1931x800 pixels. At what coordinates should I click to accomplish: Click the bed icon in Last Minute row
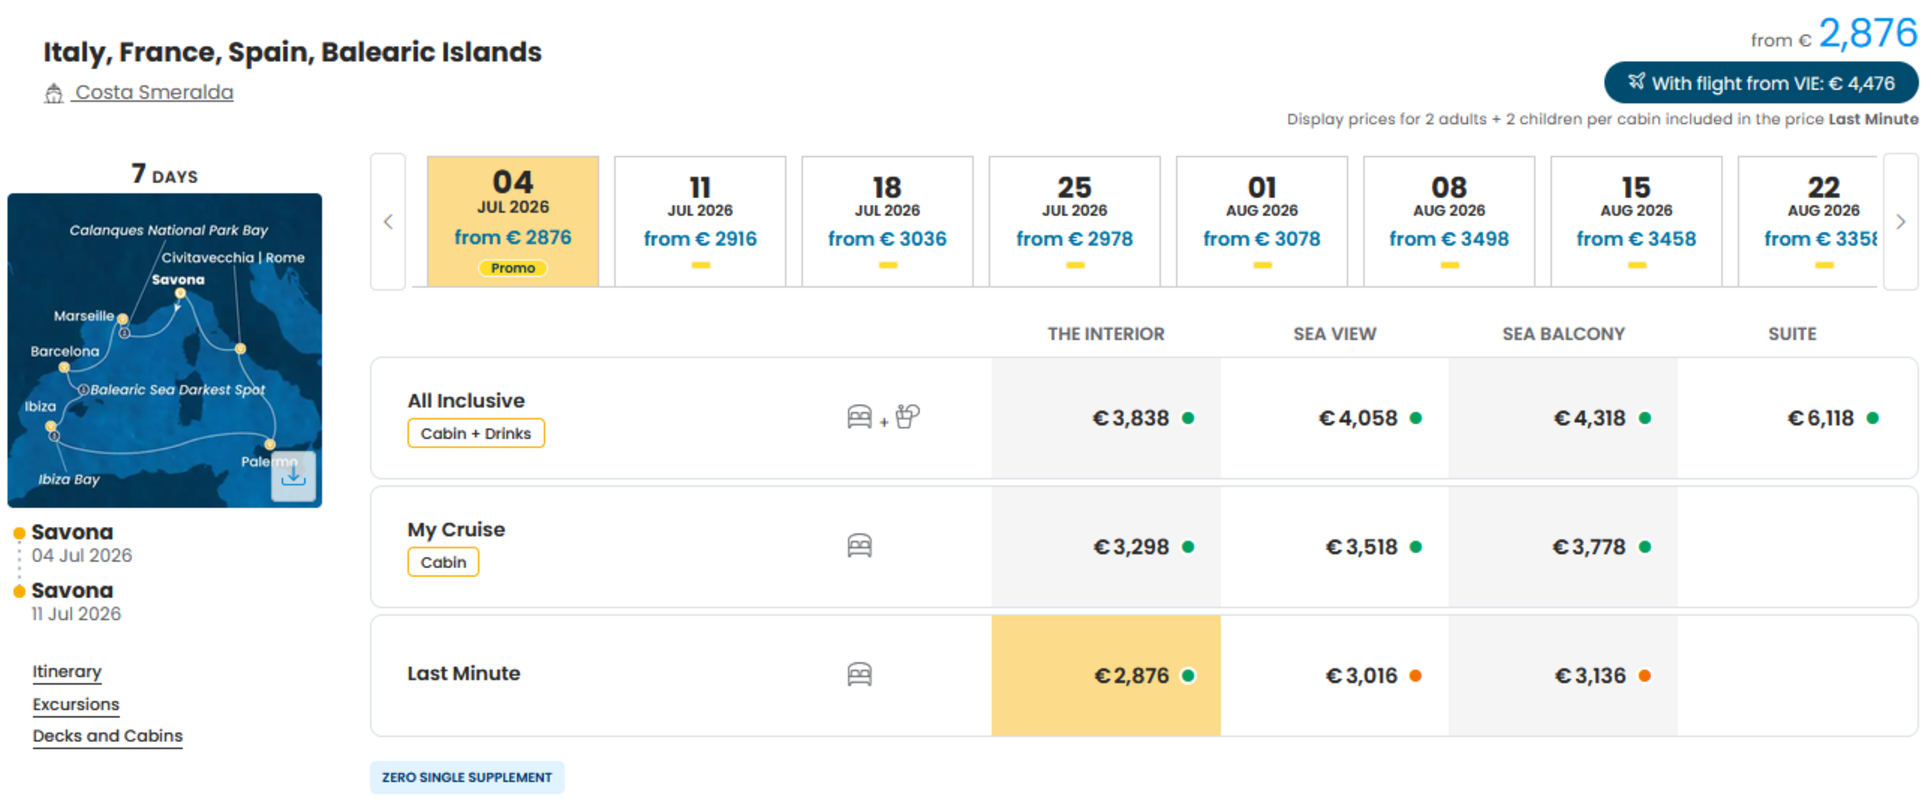859,675
